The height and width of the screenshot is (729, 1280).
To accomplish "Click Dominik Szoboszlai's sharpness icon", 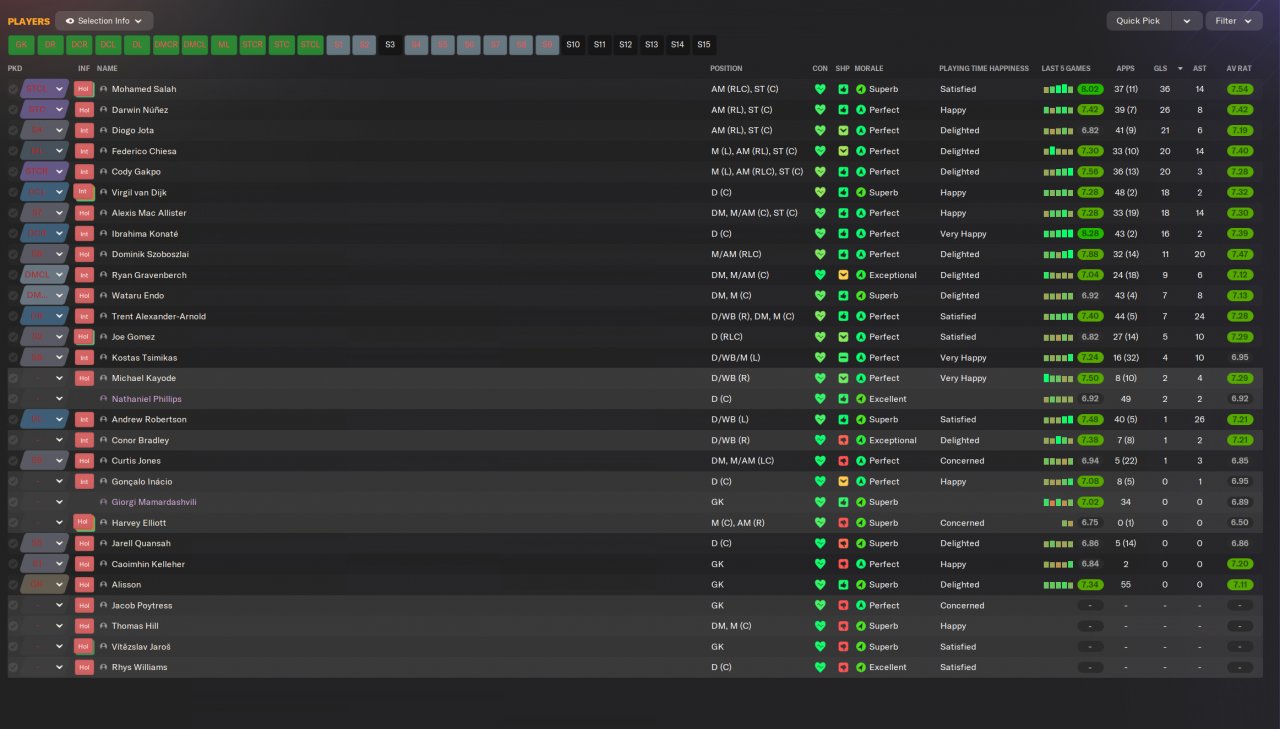I will point(843,254).
